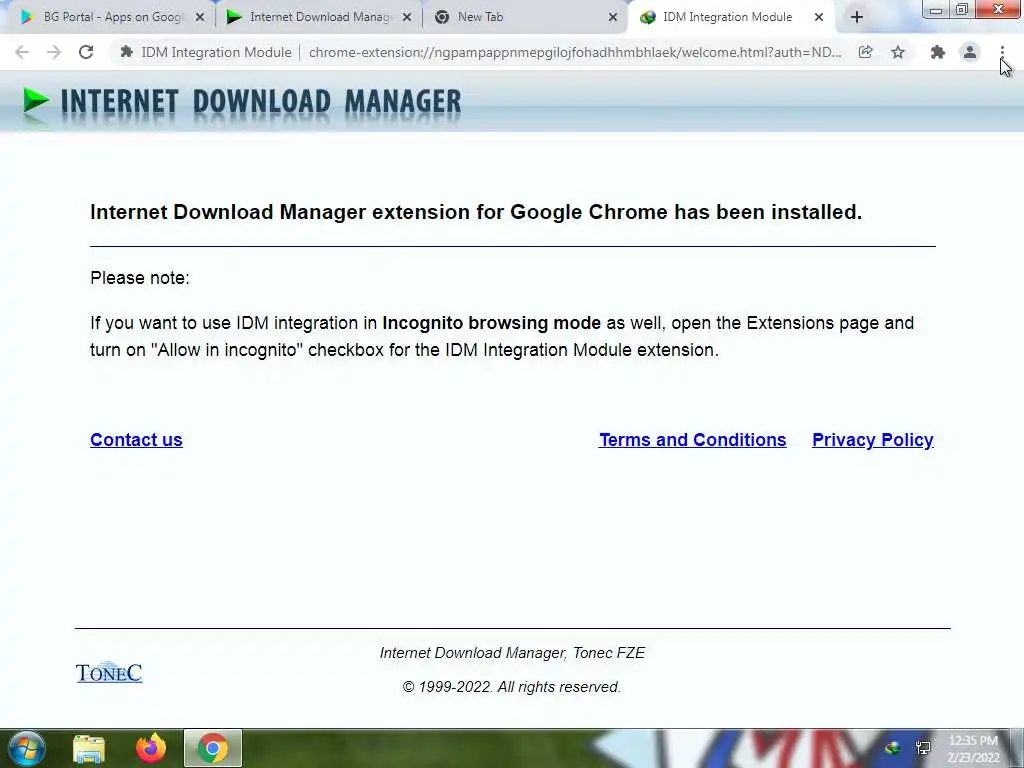The width and height of the screenshot is (1024, 768).
Task: Open a new tab with plus button
Action: (x=857, y=17)
